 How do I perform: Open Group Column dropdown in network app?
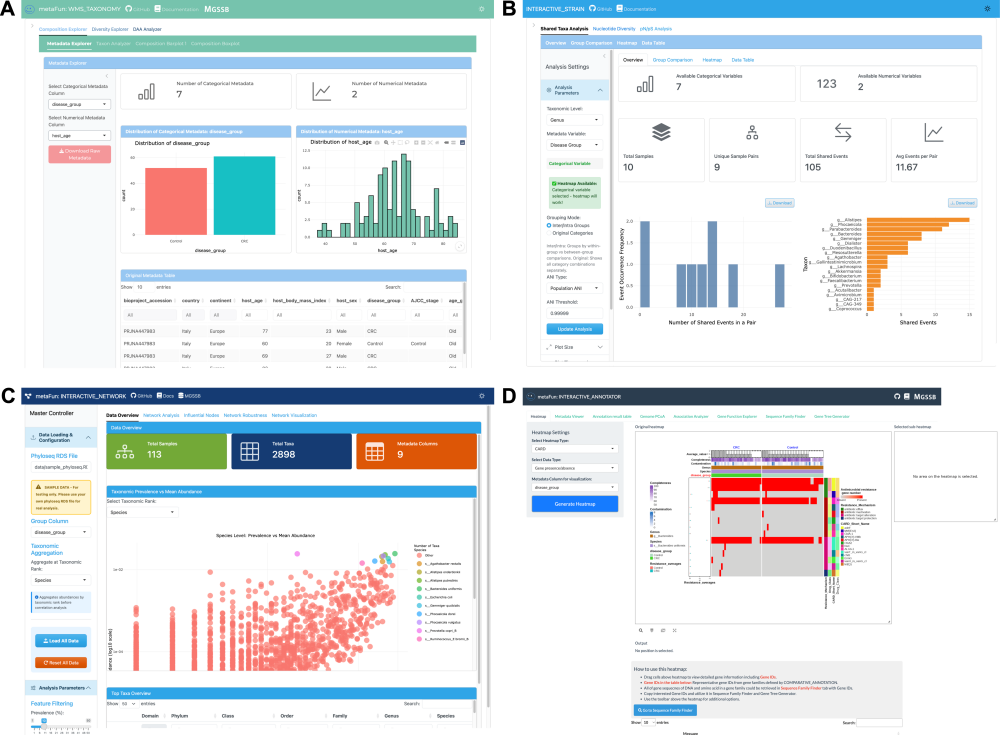pos(61,532)
